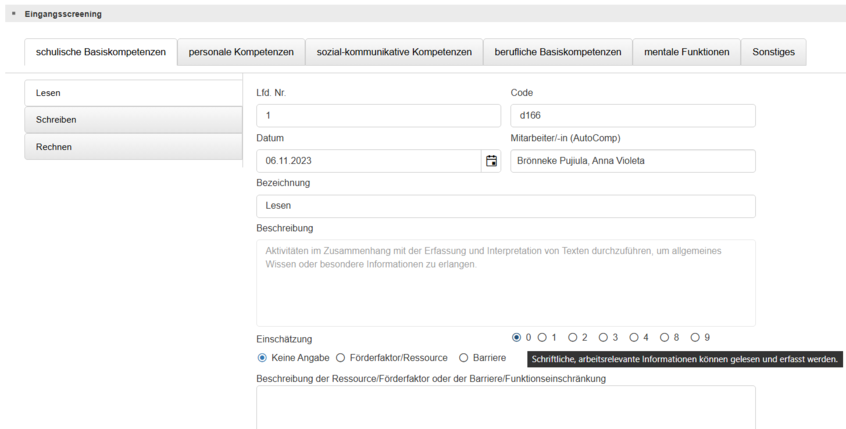Choose Einschätzung rating 2
The image size is (846, 429).
click(573, 338)
